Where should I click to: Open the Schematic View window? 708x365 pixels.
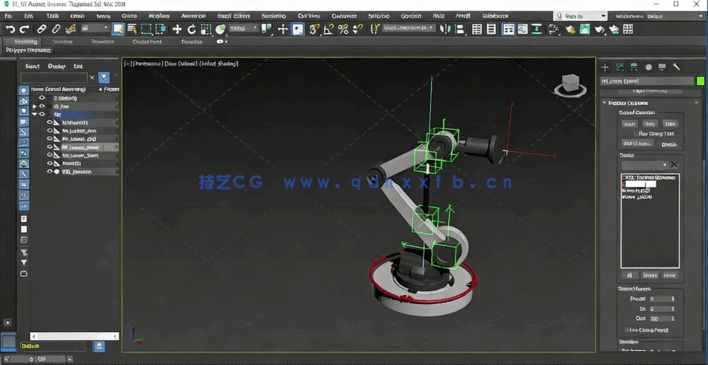(537, 29)
